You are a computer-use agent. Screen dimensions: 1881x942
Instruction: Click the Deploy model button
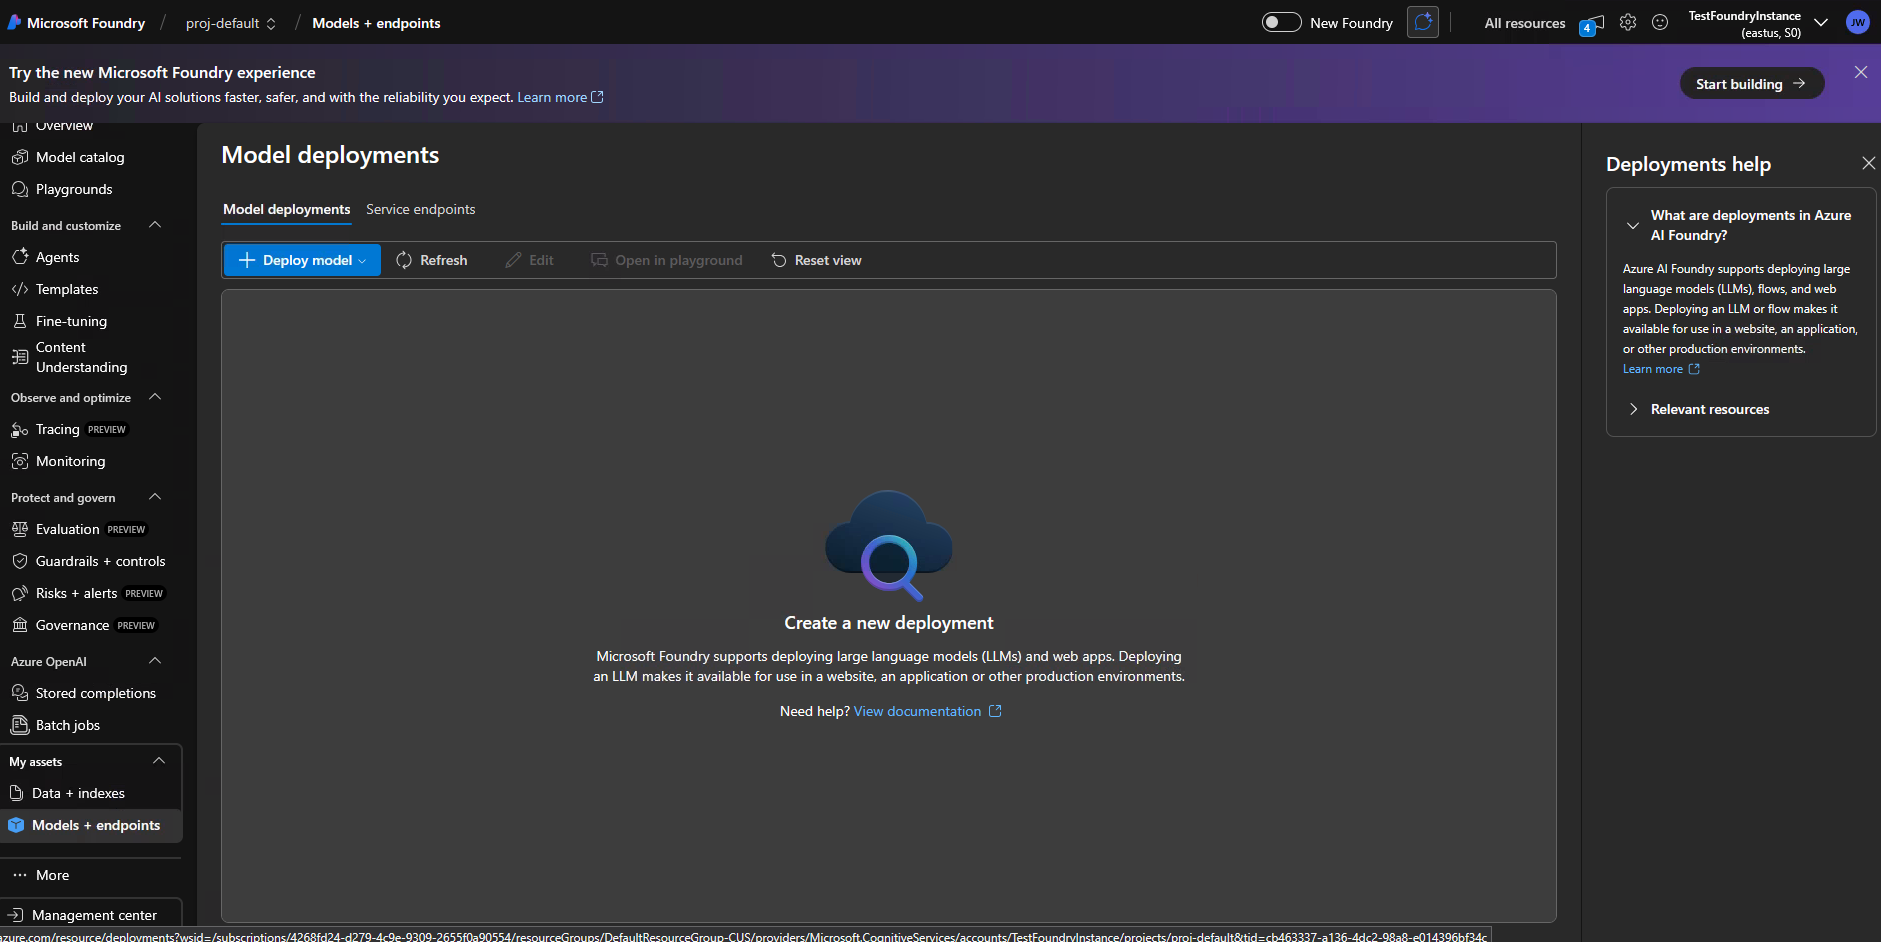tap(302, 260)
